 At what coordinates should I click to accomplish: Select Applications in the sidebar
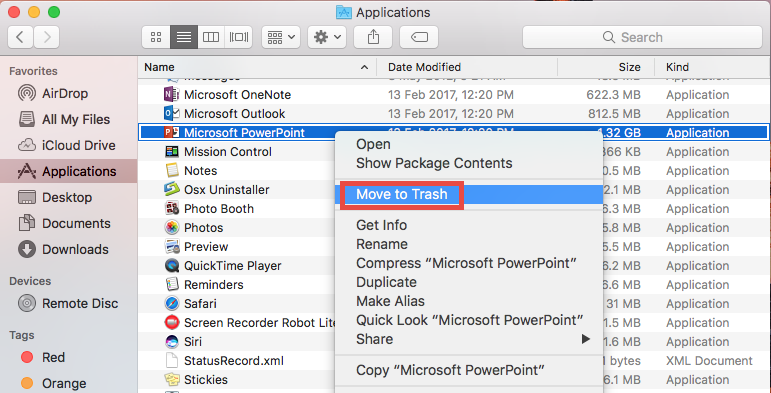point(68,171)
